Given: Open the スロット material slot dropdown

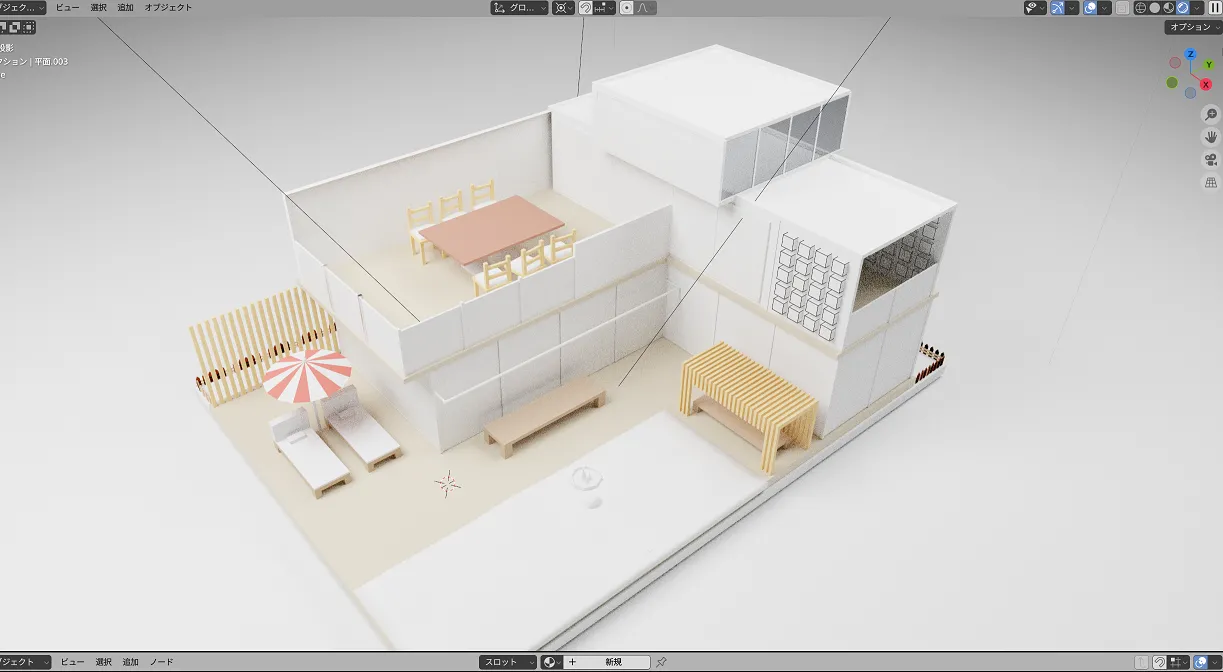Looking at the screenshot, I should (508, 662).
